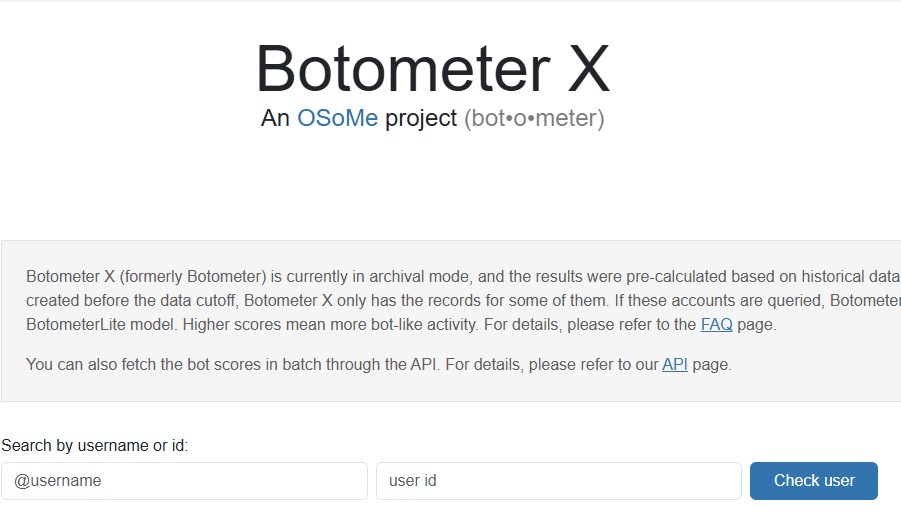This screenshot has width=901, height=520.
Task: Click the (bot•o•meter) pronunciation text
Action: [534, 119]
